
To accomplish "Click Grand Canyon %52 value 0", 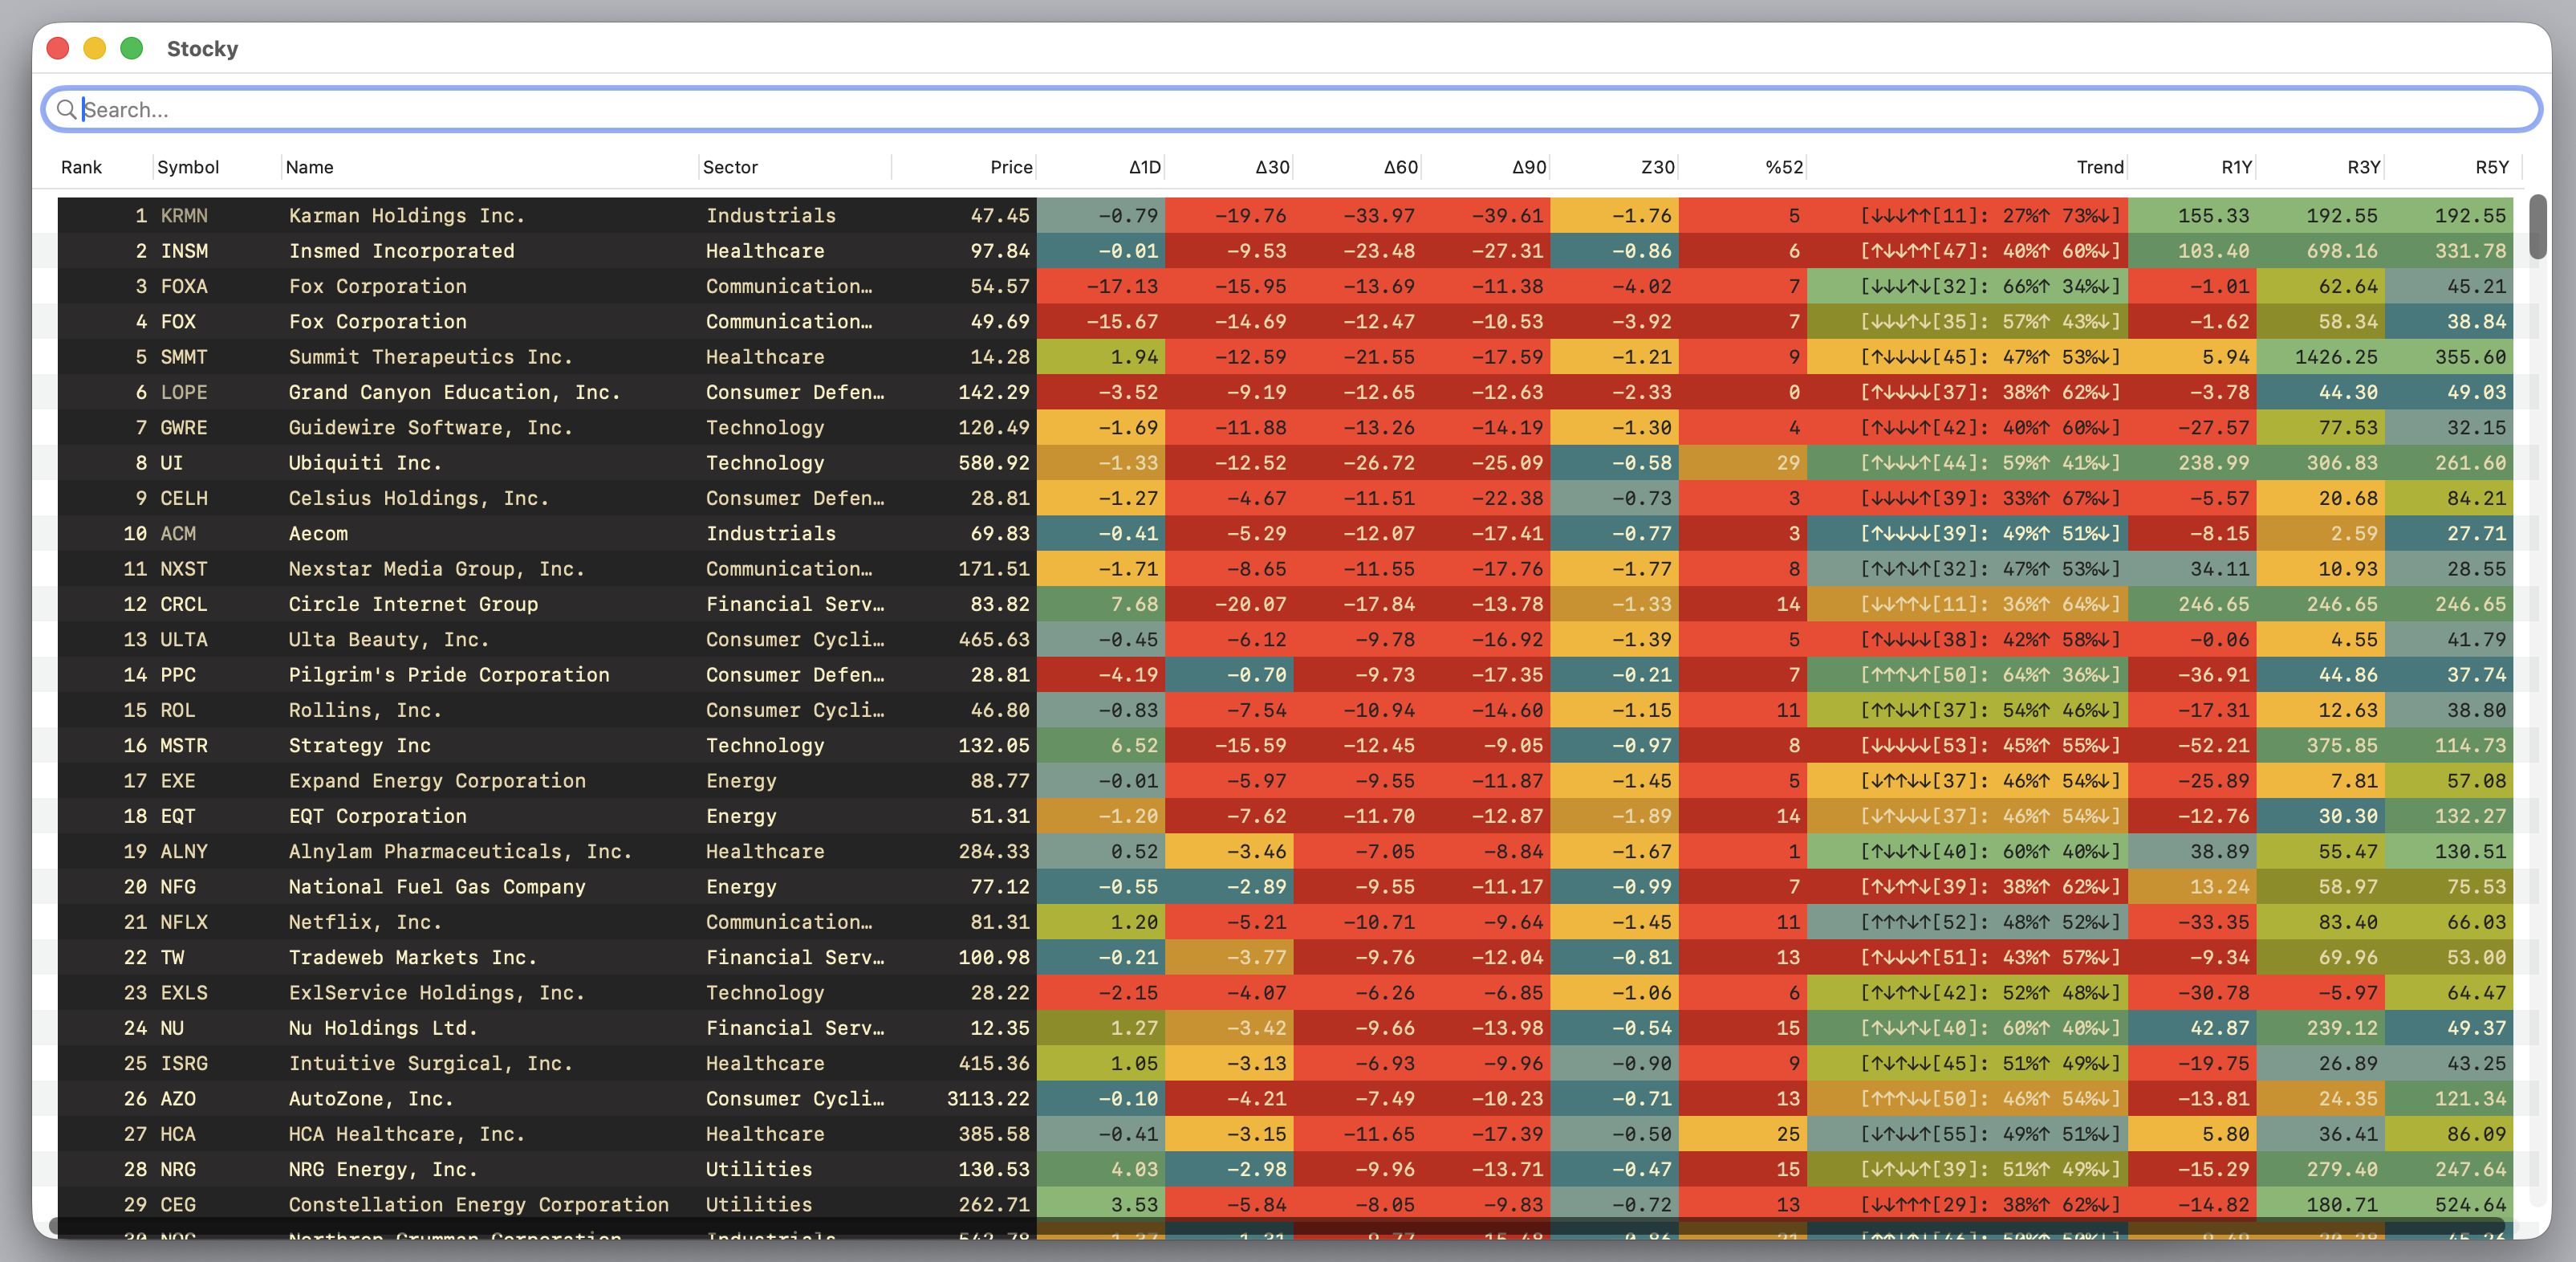I will pos(1793,392).
